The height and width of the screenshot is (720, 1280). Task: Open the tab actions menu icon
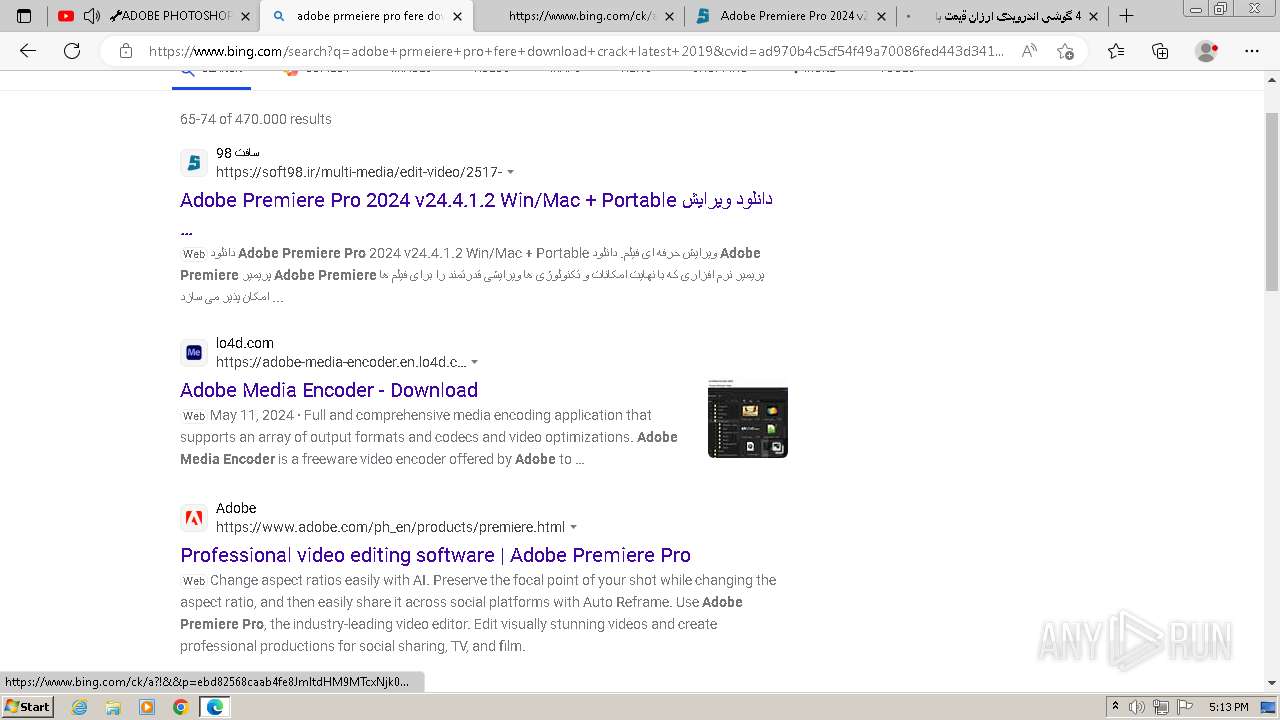pos(24,16)
